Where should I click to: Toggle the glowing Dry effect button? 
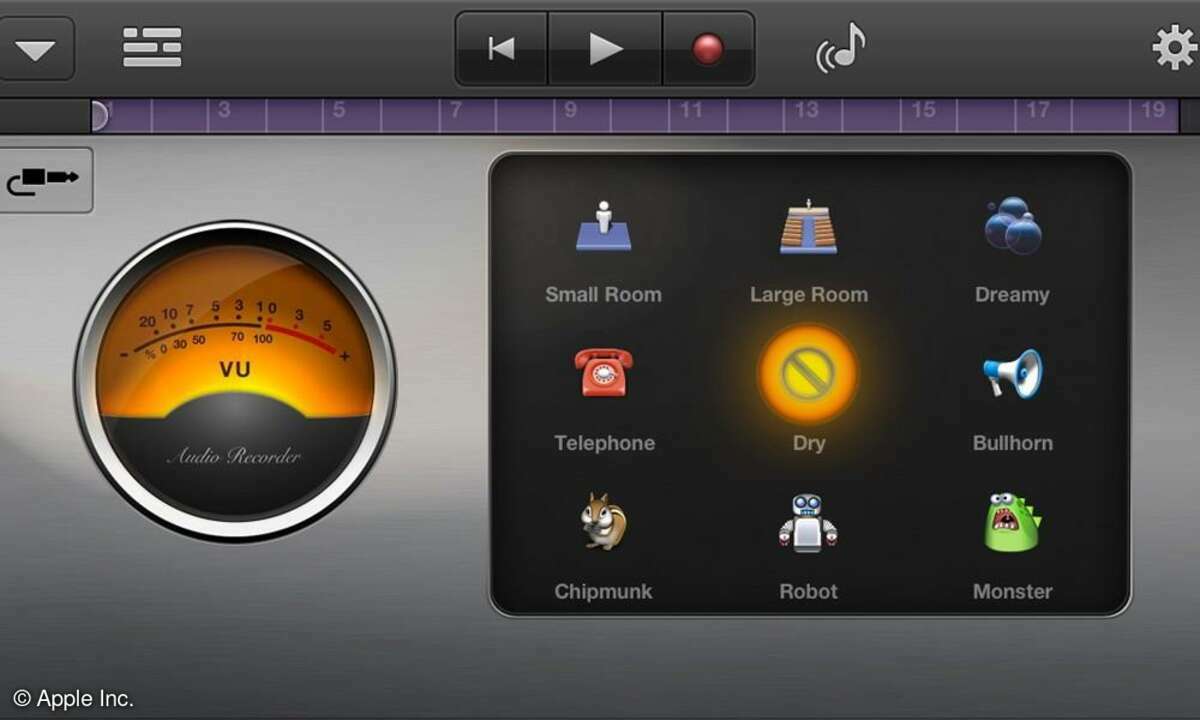[808, 375]
